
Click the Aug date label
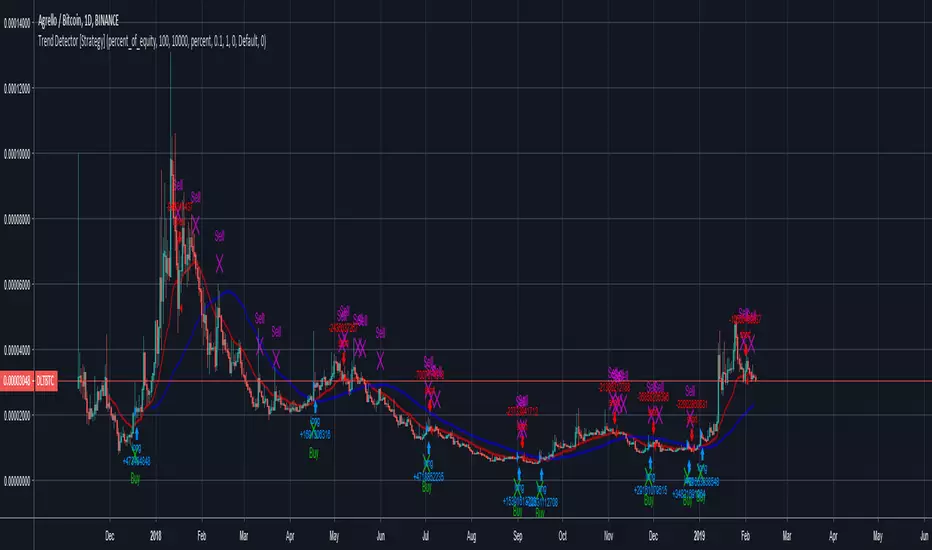pyautogui.click(x=471, y=536)
